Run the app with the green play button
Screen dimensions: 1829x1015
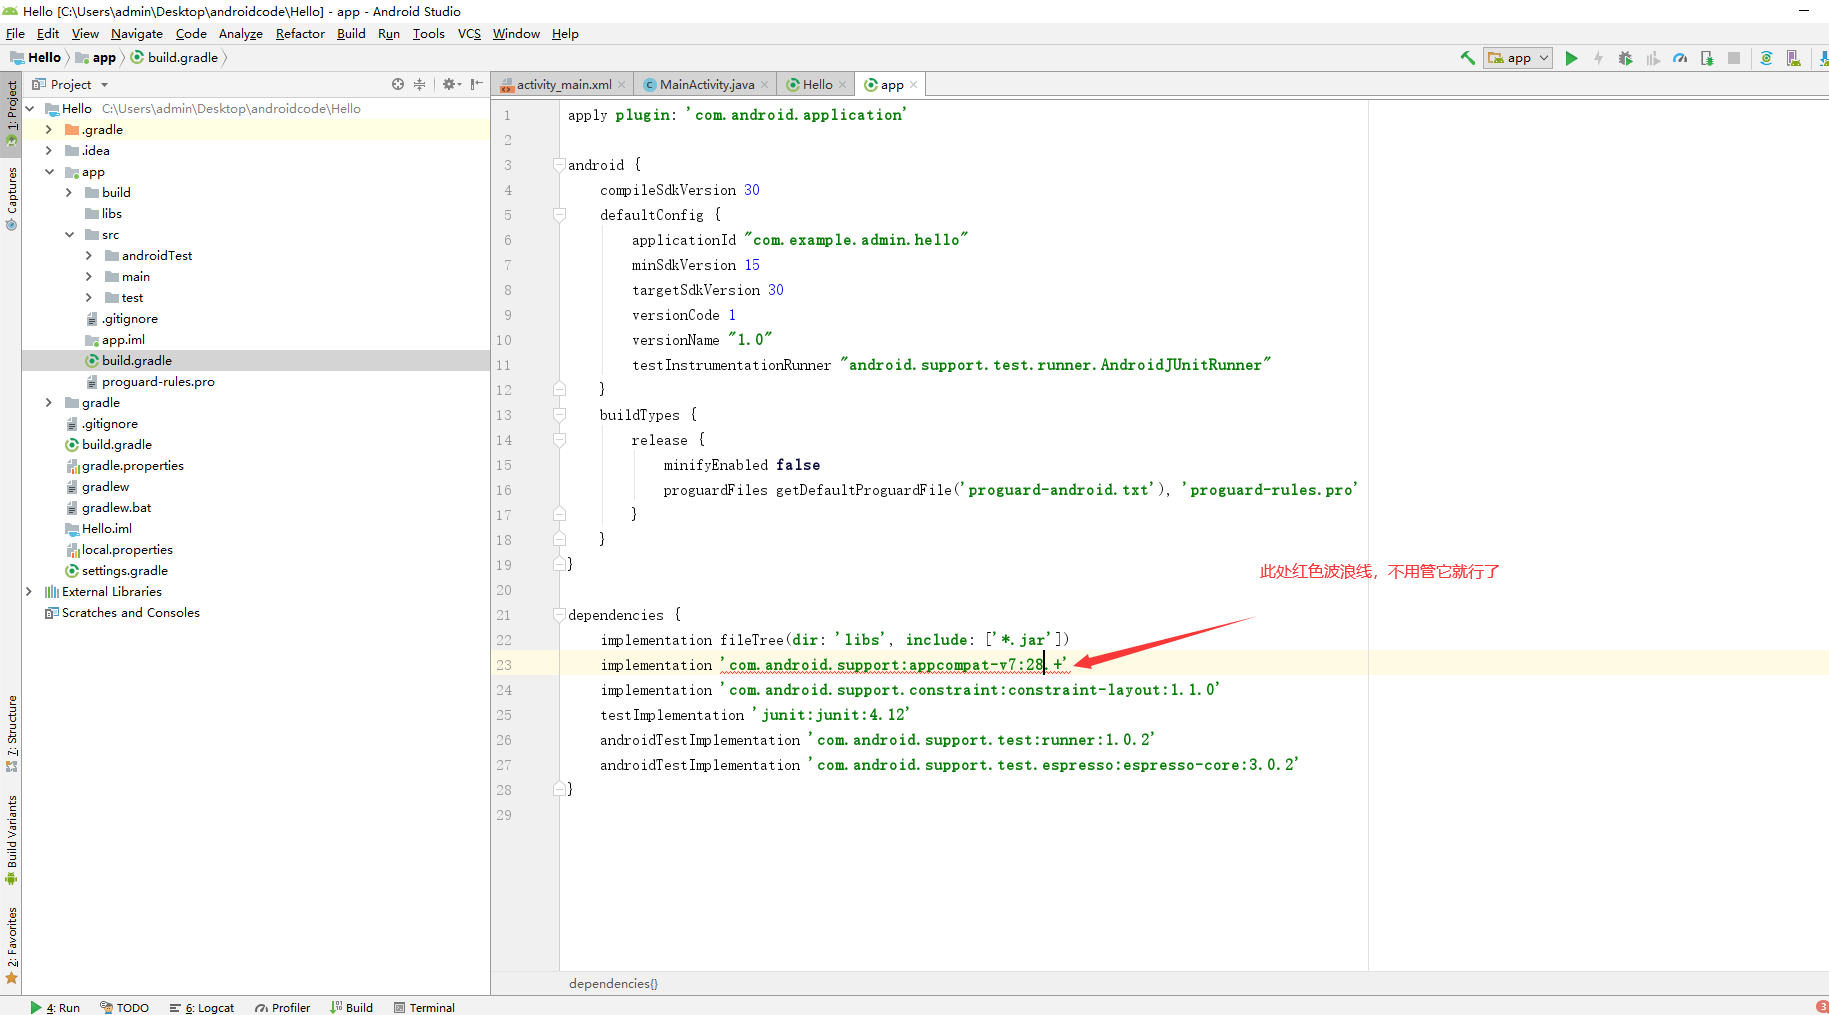click(x=1571, y=58)
